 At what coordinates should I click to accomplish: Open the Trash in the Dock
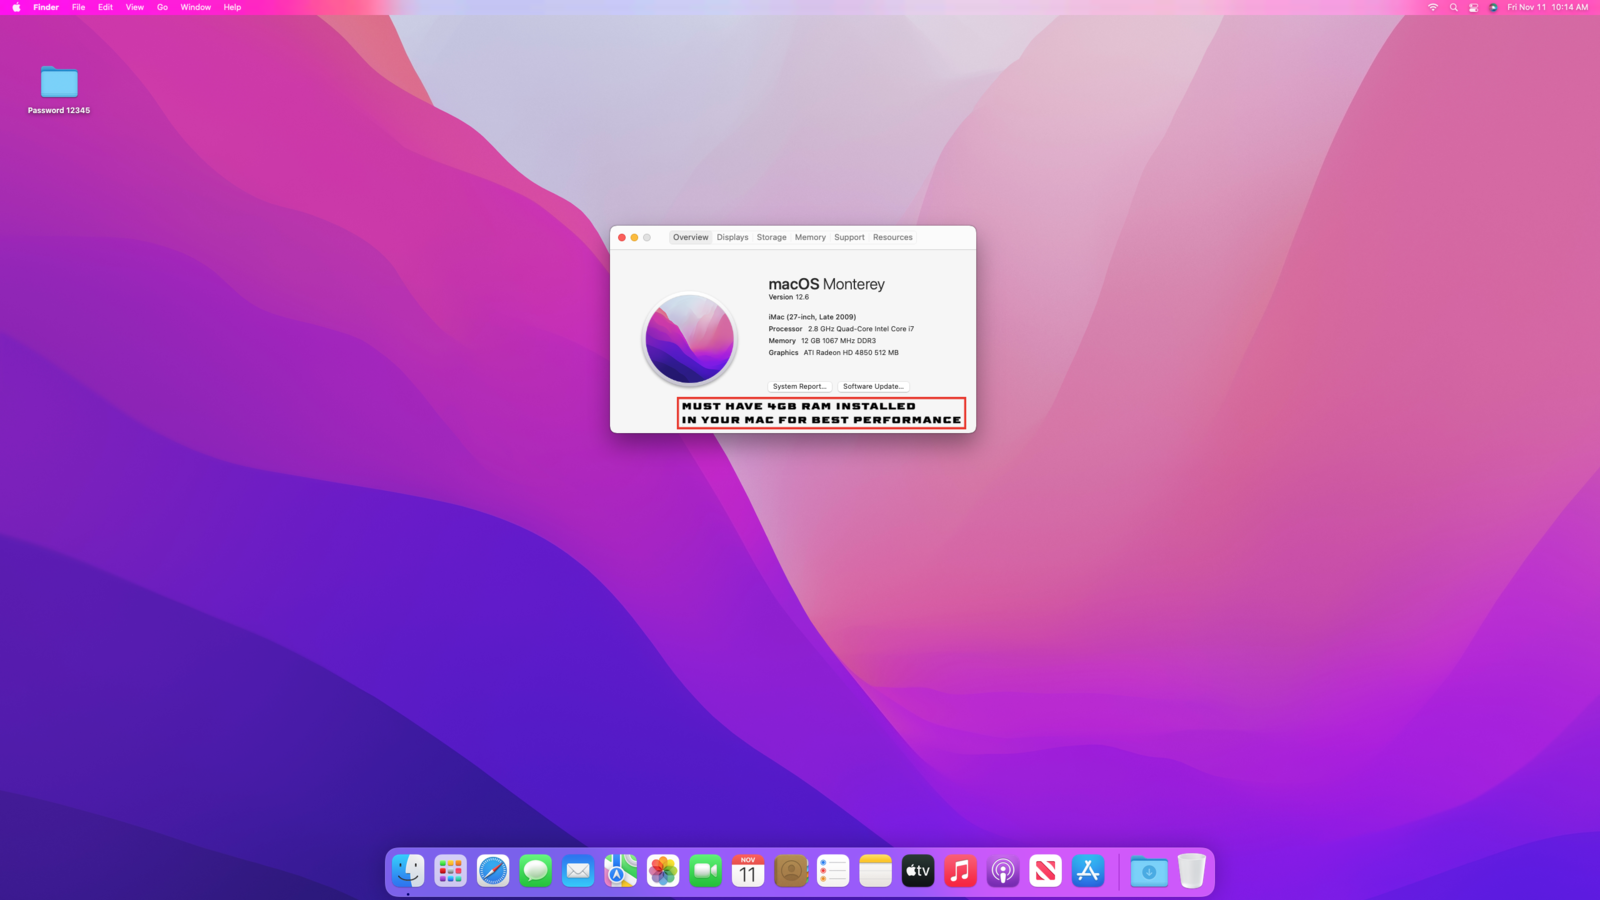(1191, 871)
